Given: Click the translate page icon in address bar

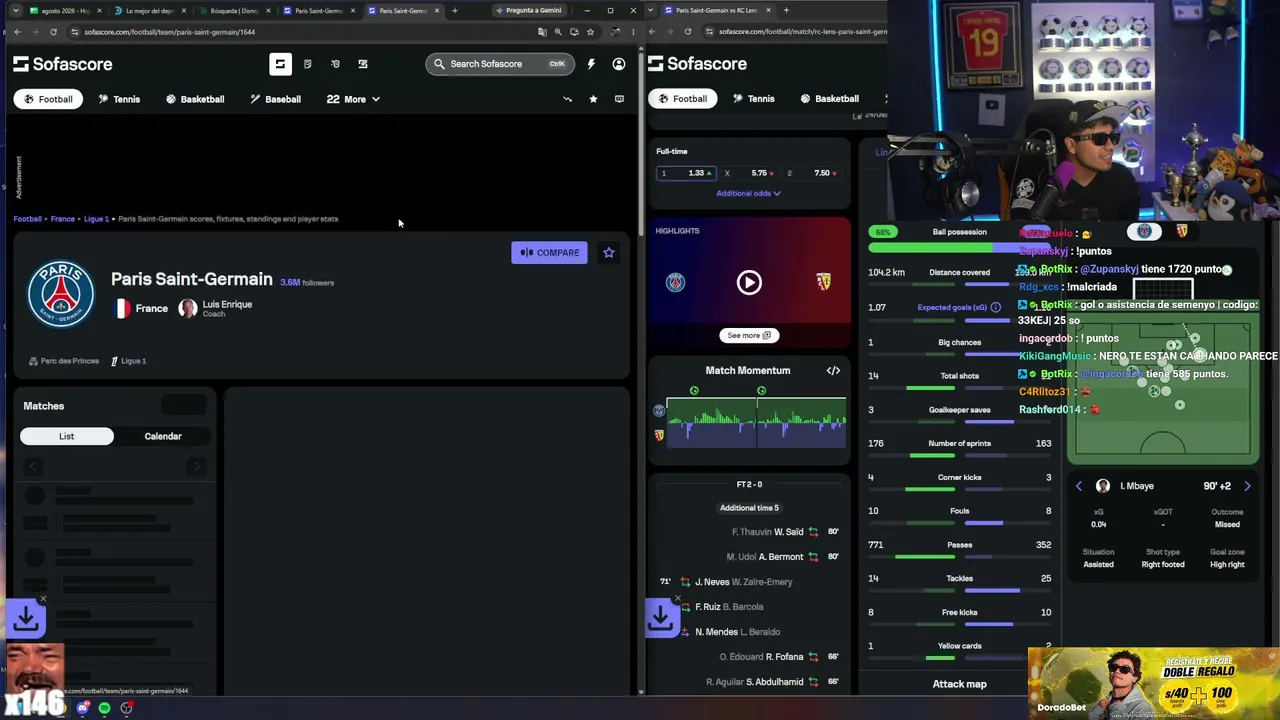Looking at the screenshot, I should click(542, 32).
